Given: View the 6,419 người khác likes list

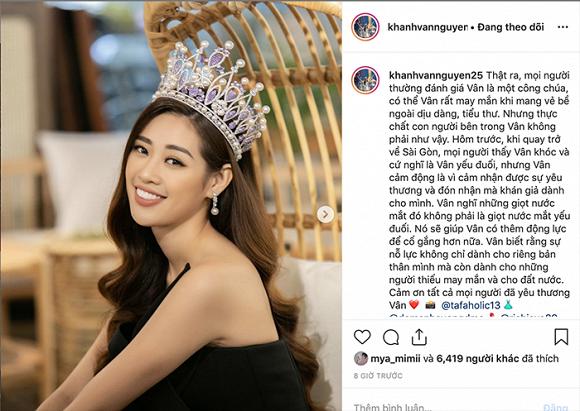Looking at the screenshot, I should (478, 358).
